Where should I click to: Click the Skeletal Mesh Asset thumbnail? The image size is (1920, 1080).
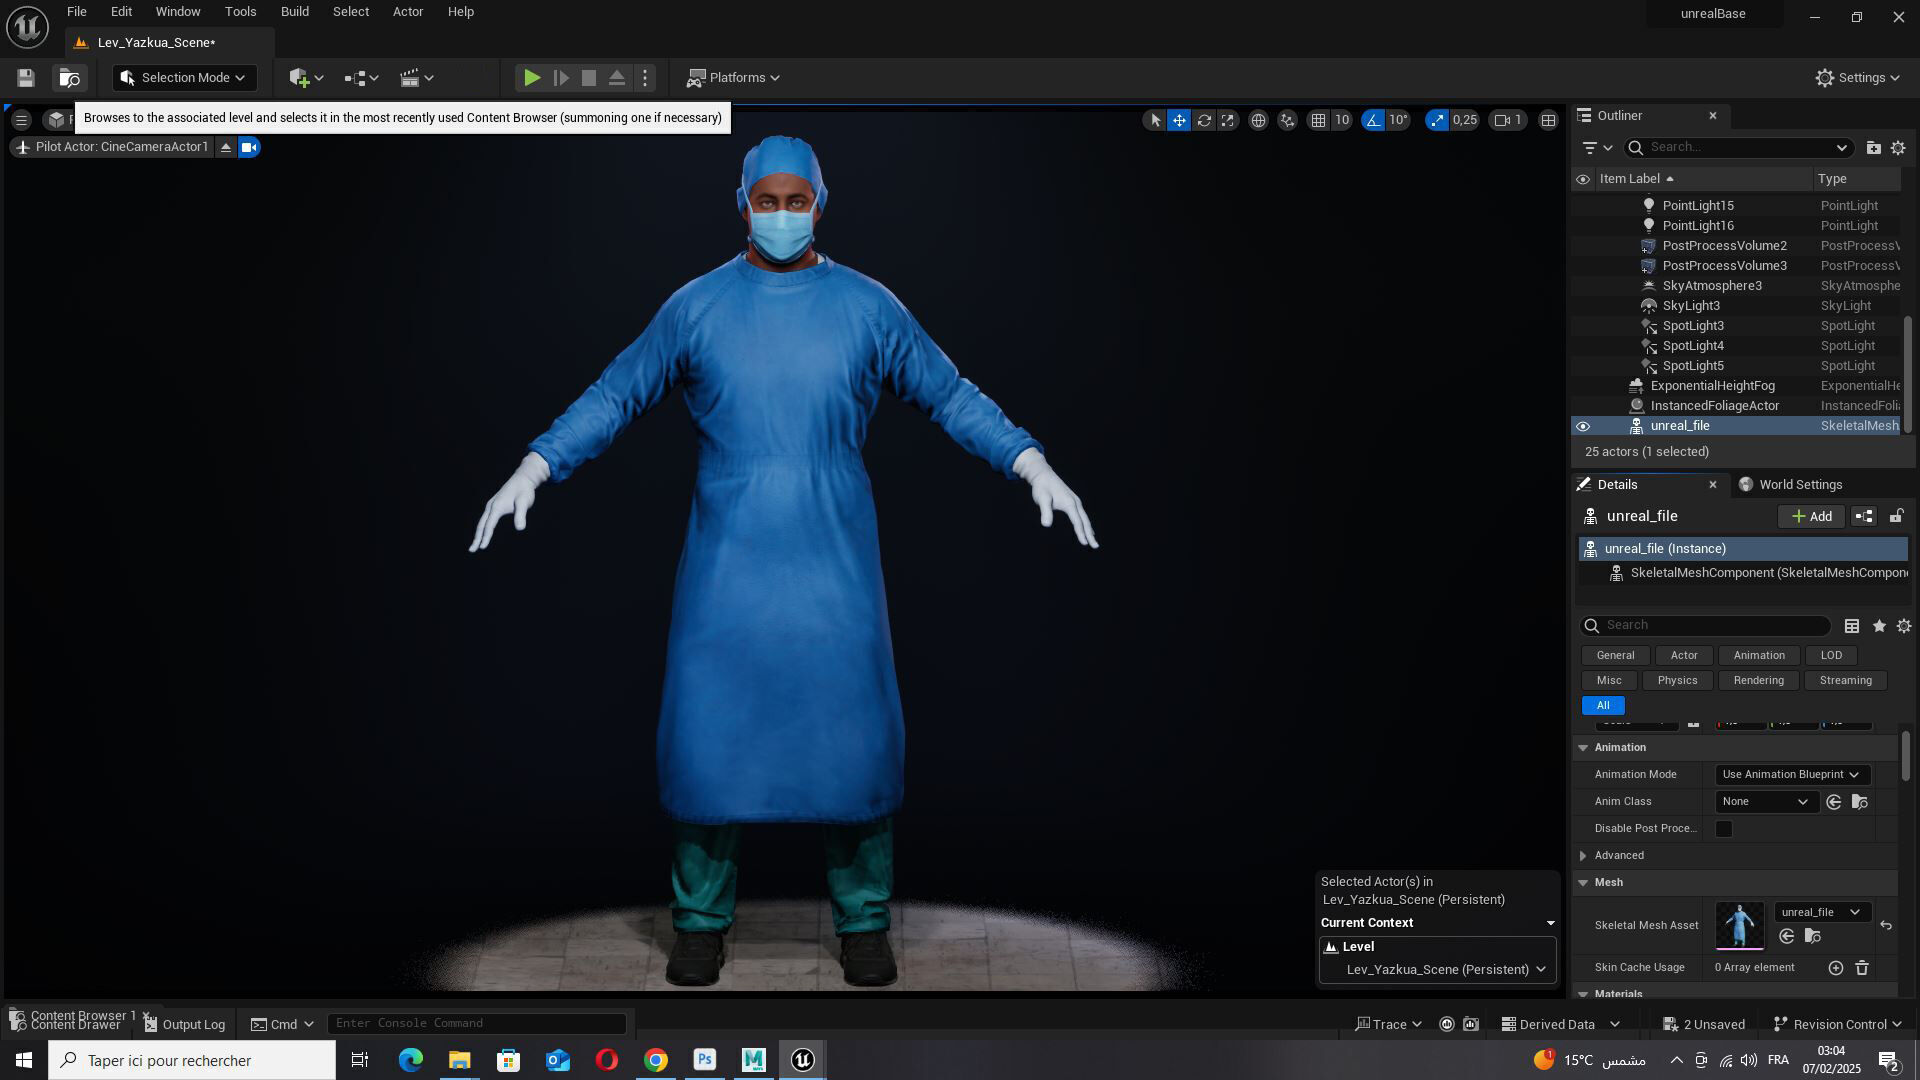coord(1739,925)
